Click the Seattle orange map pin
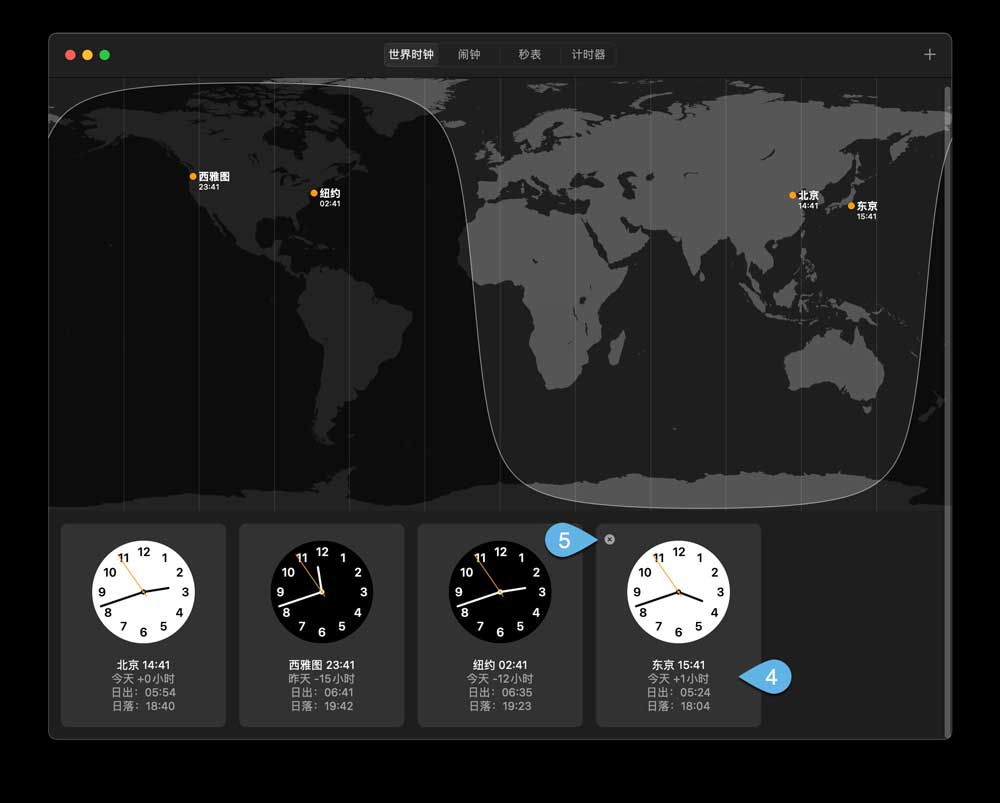 (193, 177)
